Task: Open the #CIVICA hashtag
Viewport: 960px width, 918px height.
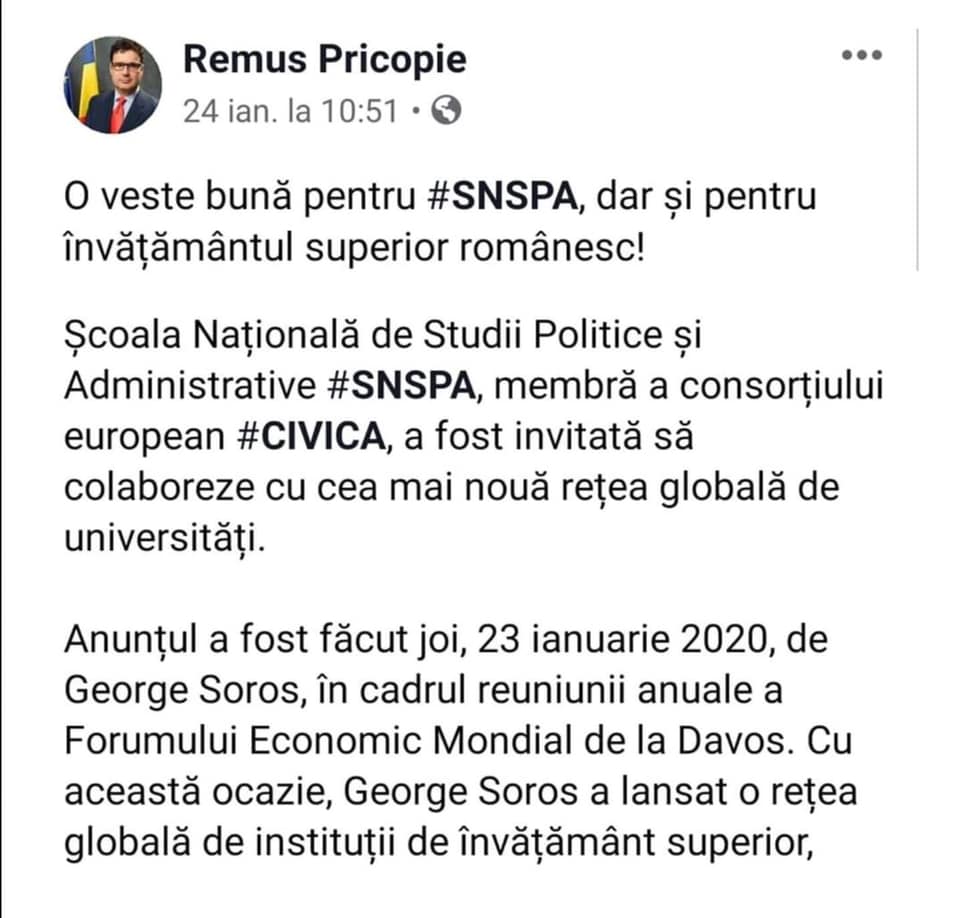Action: (311, 437)
